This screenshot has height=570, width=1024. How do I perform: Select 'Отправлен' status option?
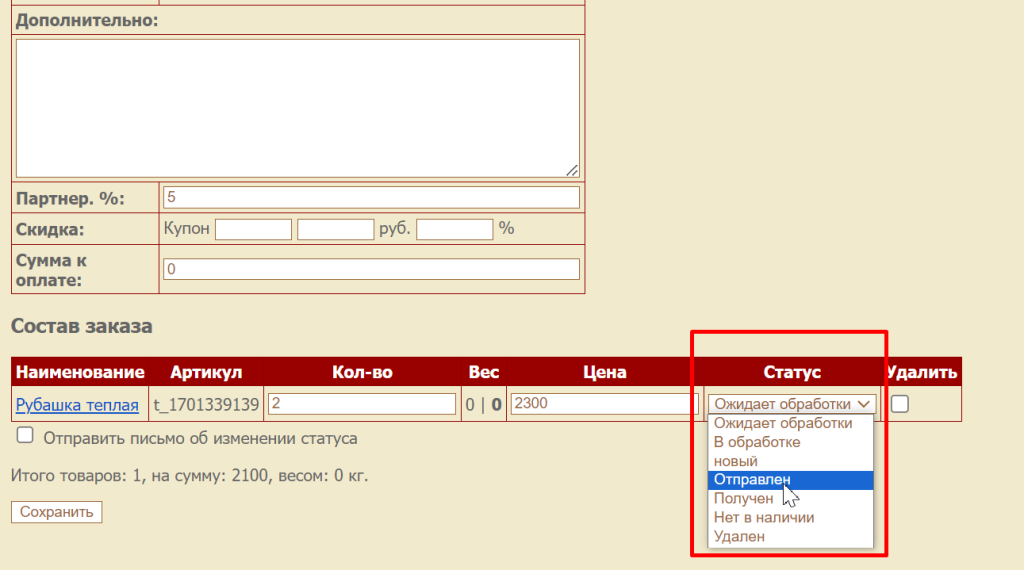coord(790,480)
